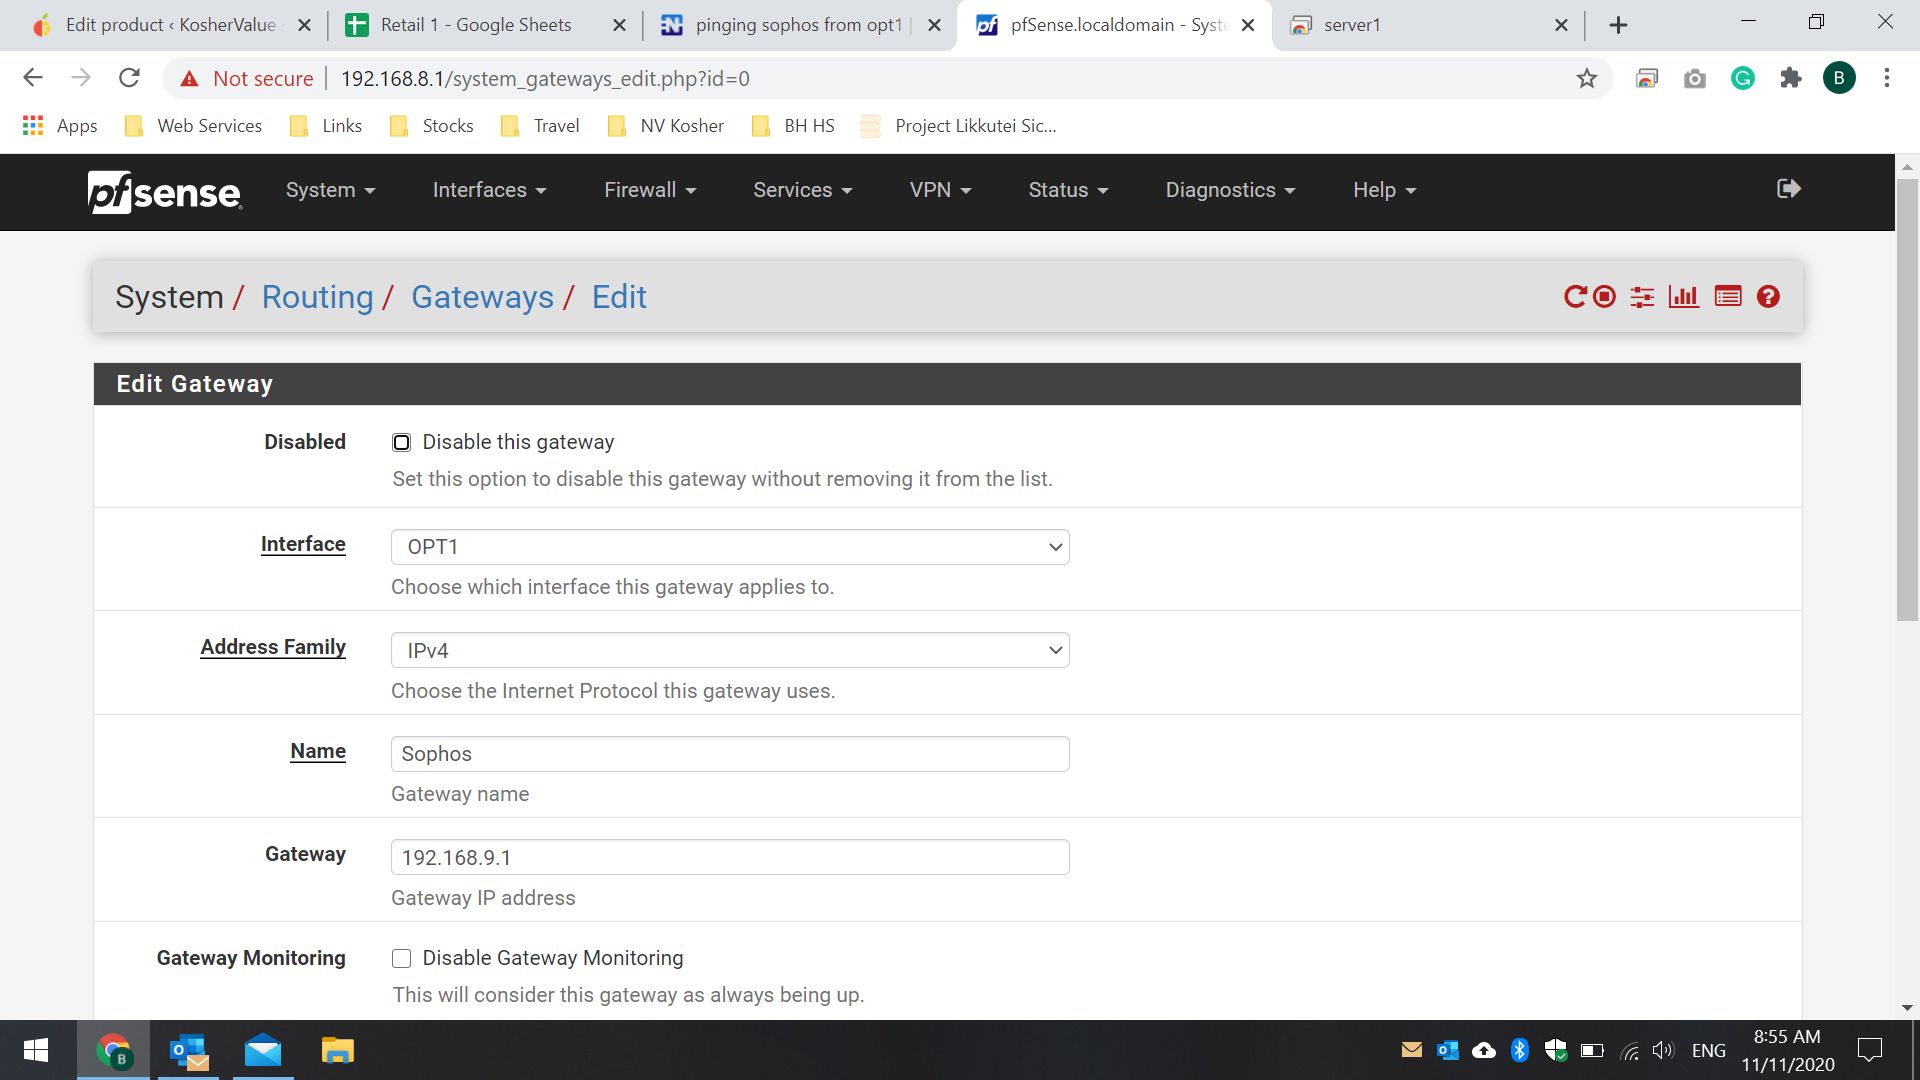Bookmark this page with the star icon
This screenshot has height=1080, width=1920.
(1587, 78)
